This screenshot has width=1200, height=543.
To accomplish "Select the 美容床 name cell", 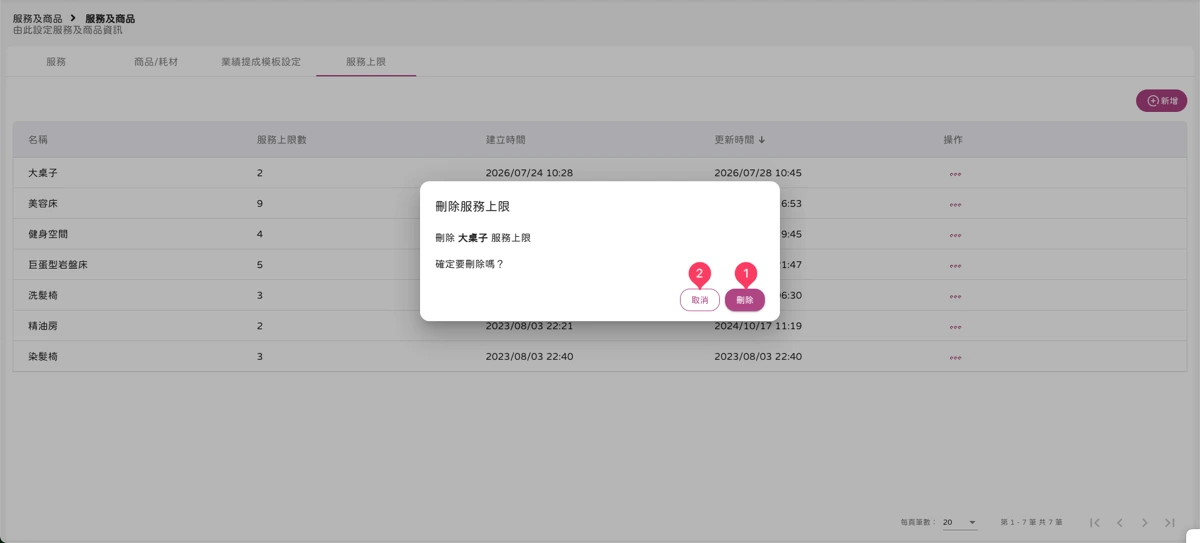I will 43,203.
